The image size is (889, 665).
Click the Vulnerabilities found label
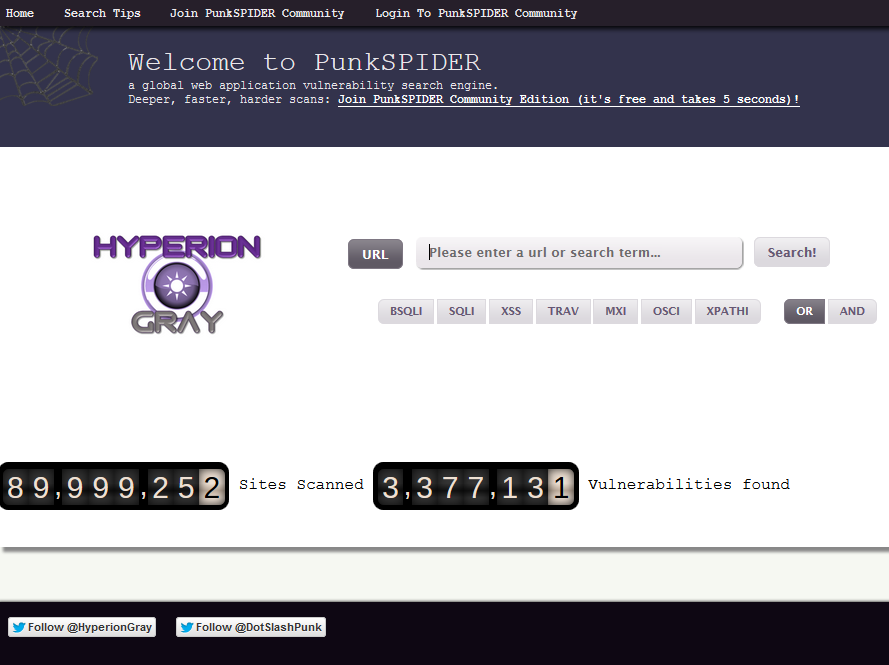point(689,485)
